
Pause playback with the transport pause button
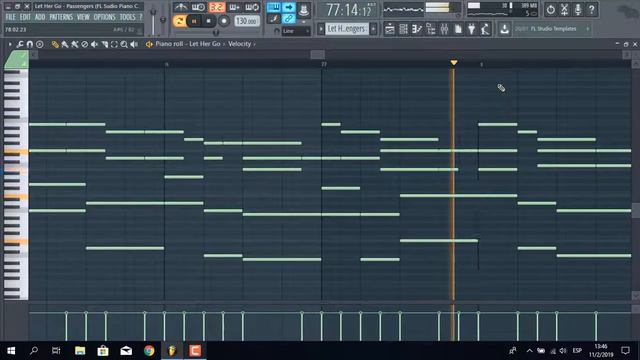tap(194, 21)
